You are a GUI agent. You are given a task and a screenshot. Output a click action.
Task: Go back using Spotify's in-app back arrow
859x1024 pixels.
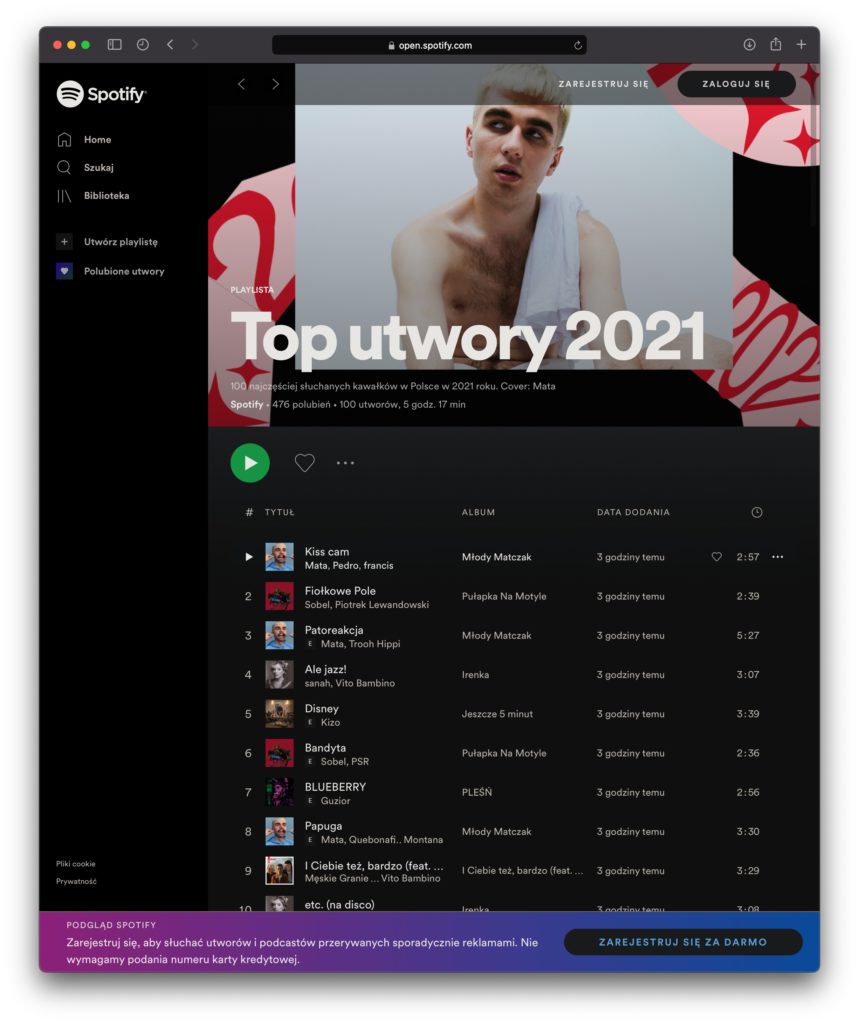(x=242, y=84)
